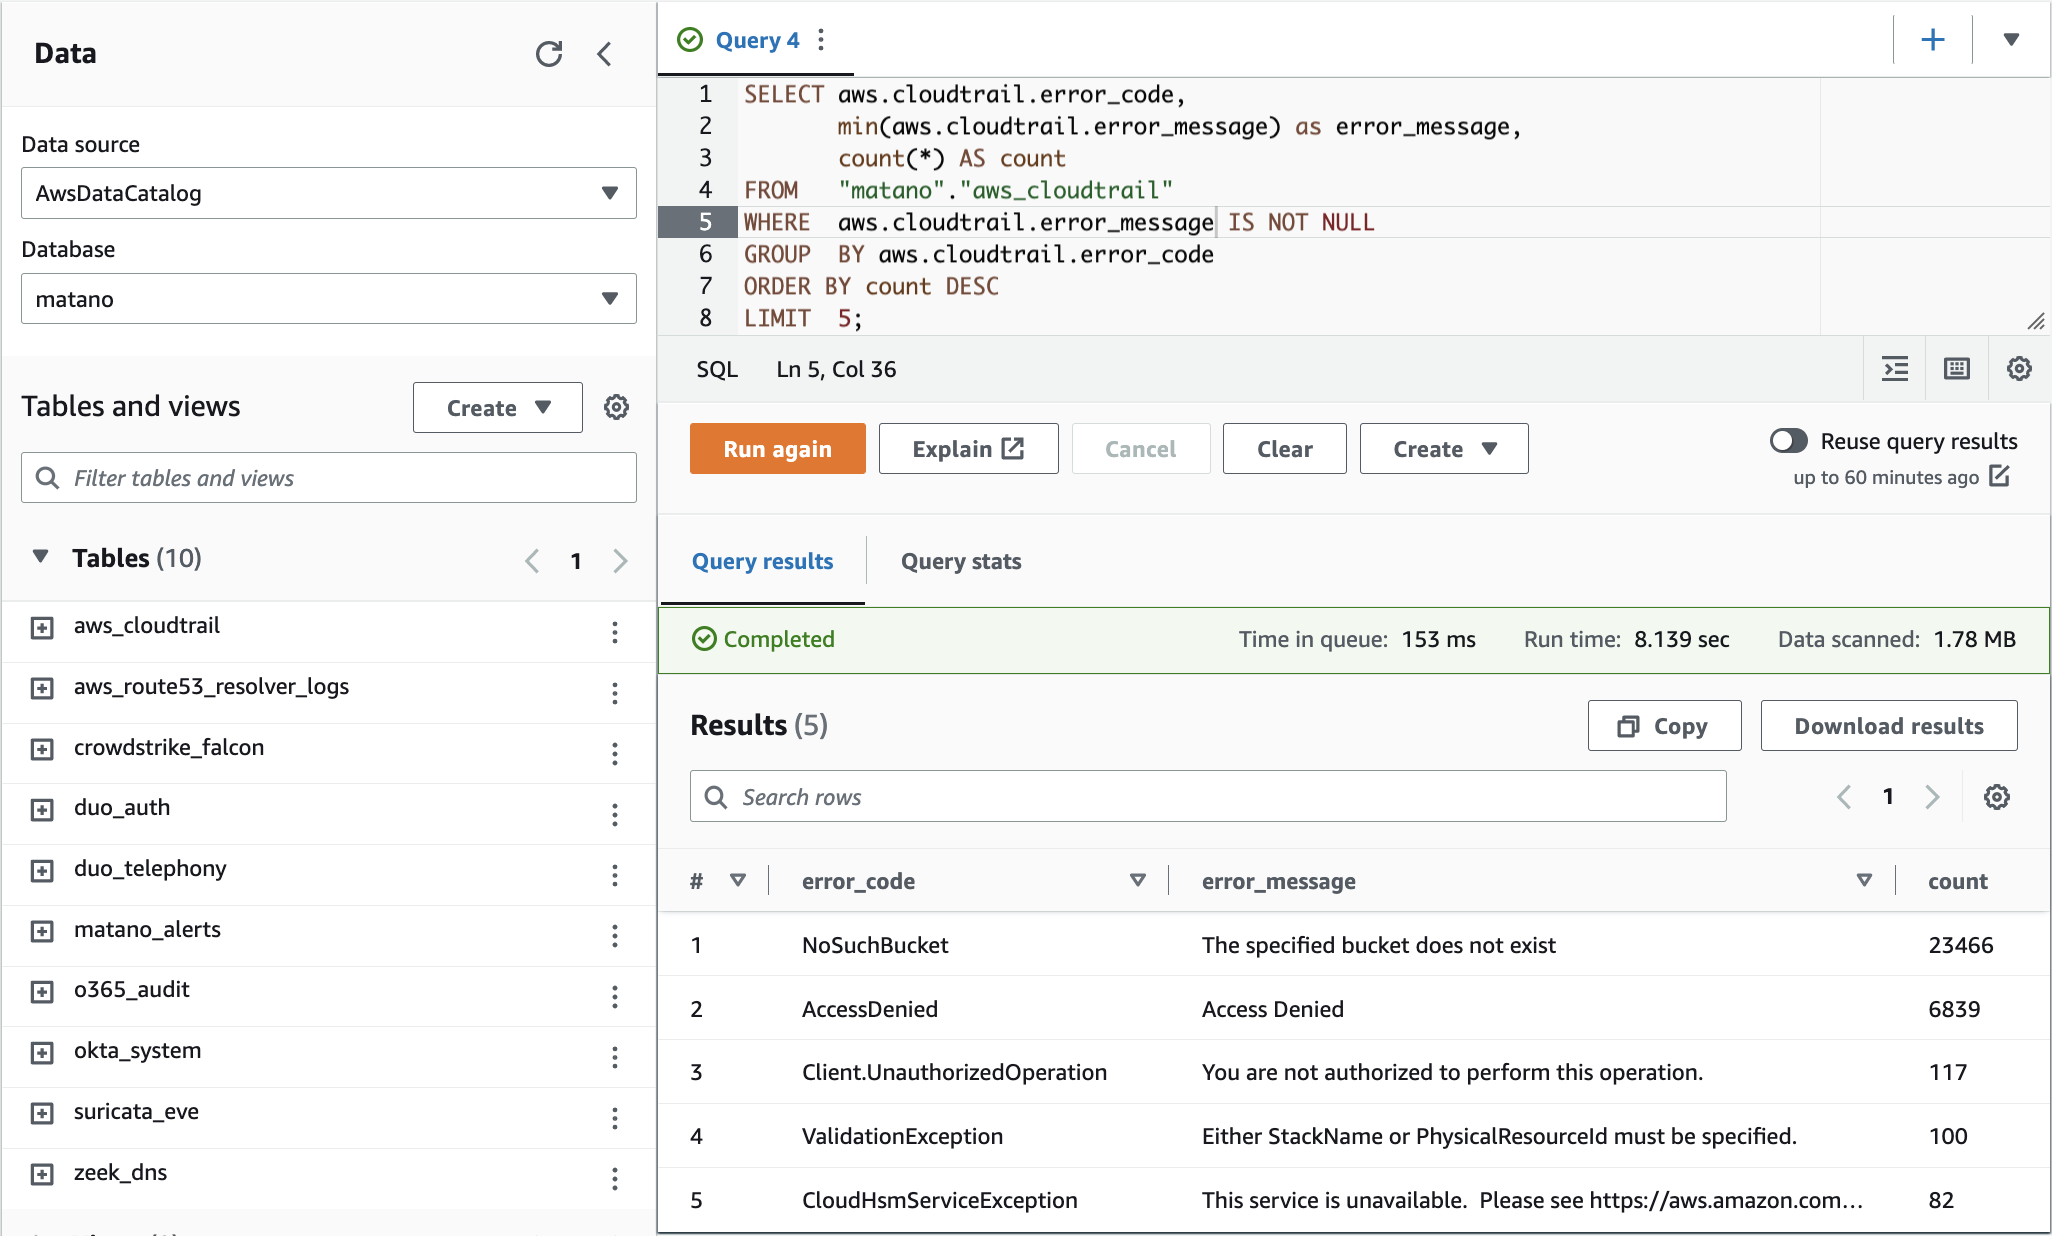Screen dimensions: 2052x1236
Task: Add a new query tab
Action: [x=1932, y=40]
